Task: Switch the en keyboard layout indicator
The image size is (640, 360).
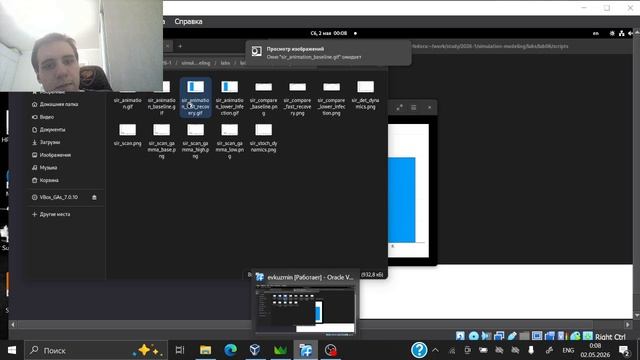Action: (x=596, y=33)
